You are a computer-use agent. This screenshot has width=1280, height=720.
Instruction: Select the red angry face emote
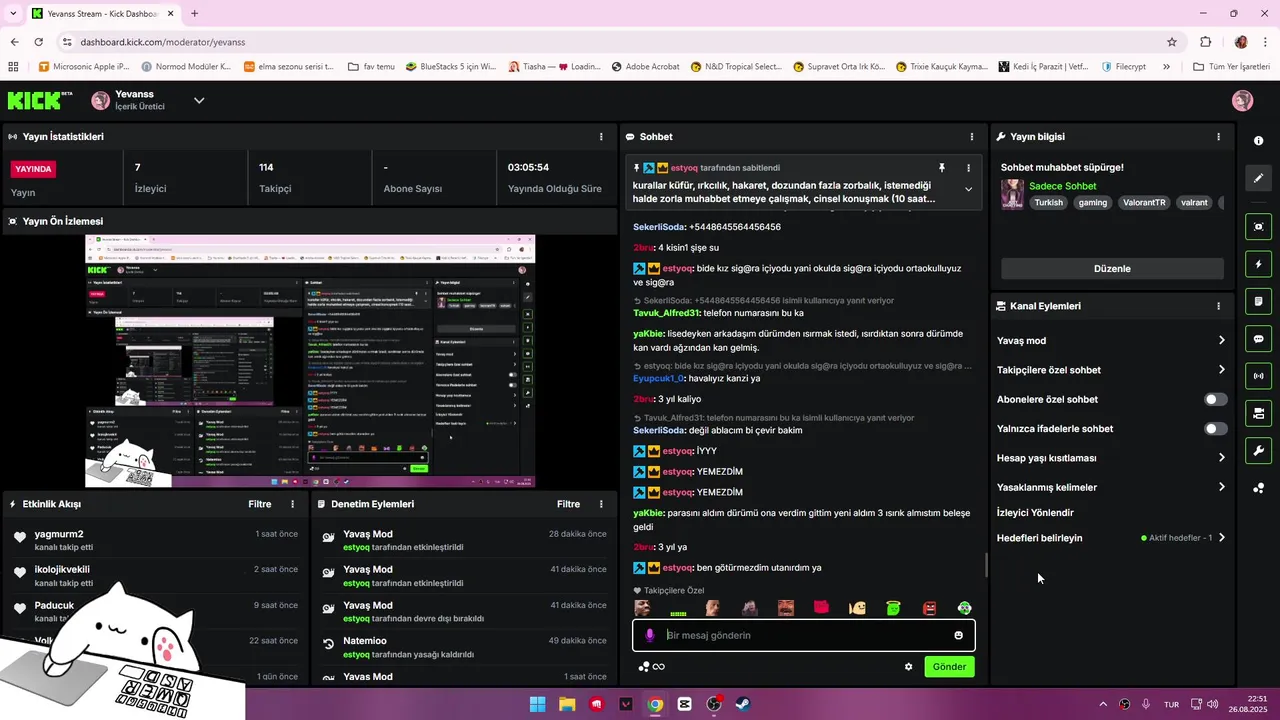[x=929, y=608]
